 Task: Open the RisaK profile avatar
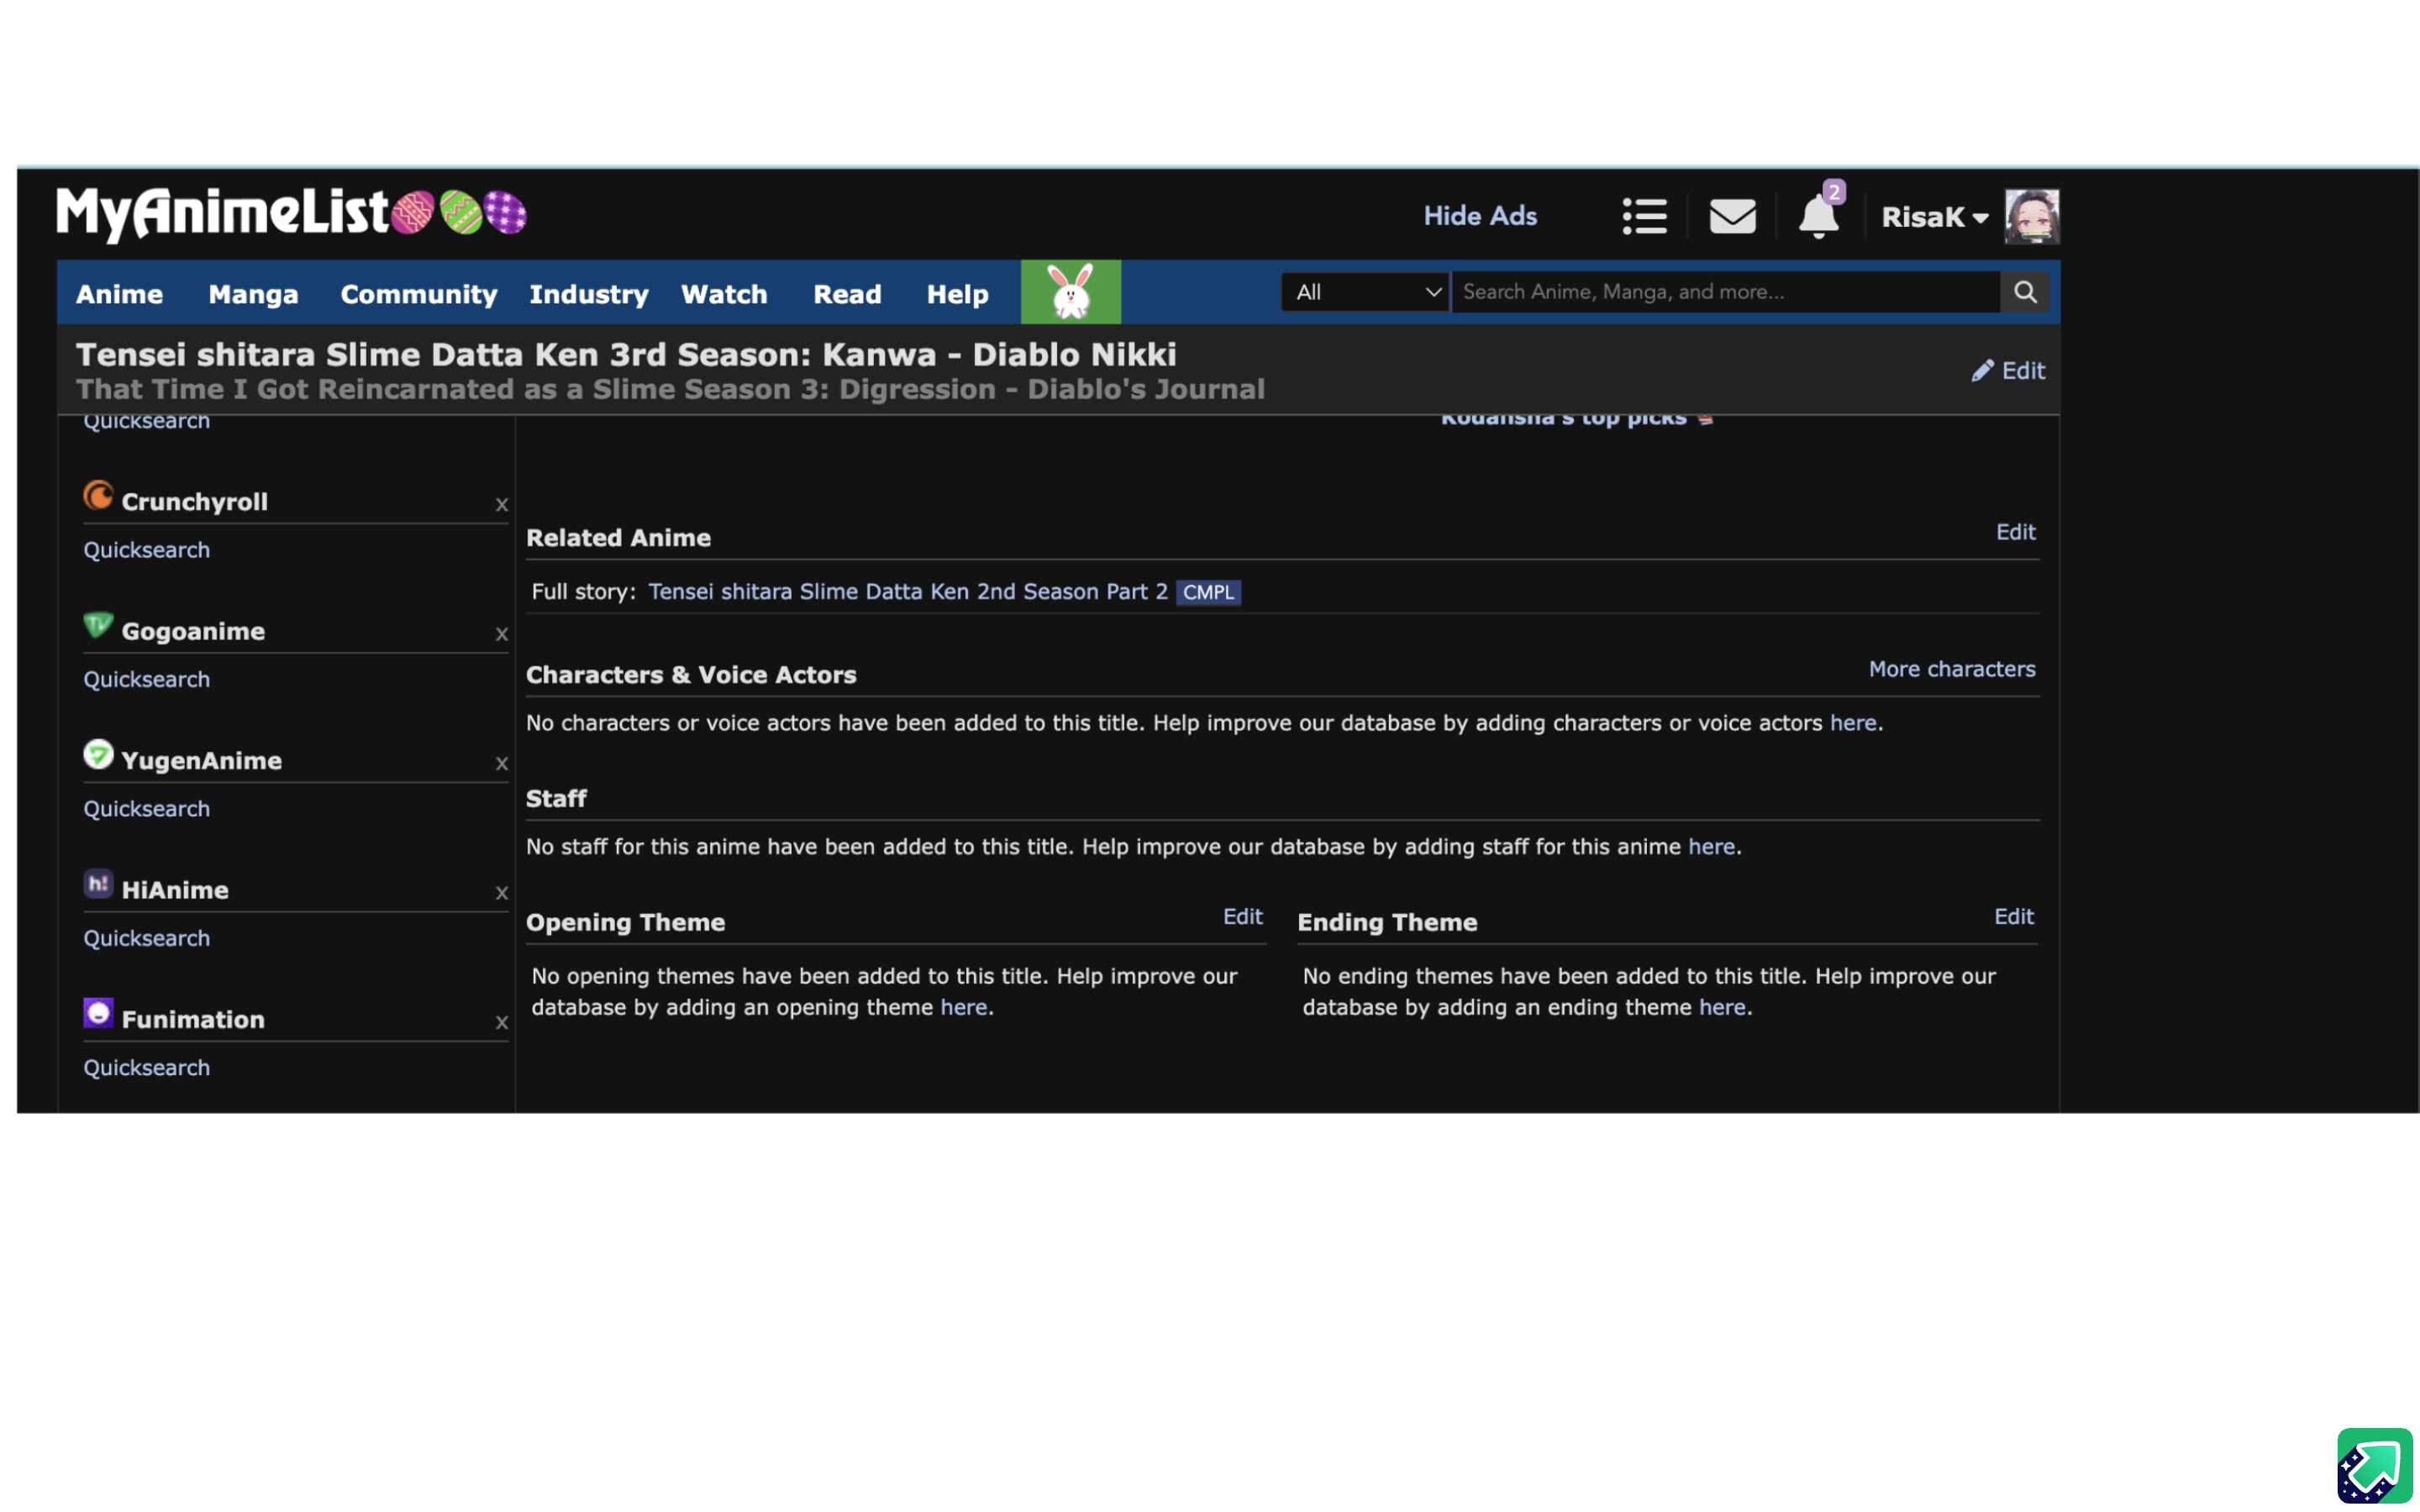[x=2031, y=216]
